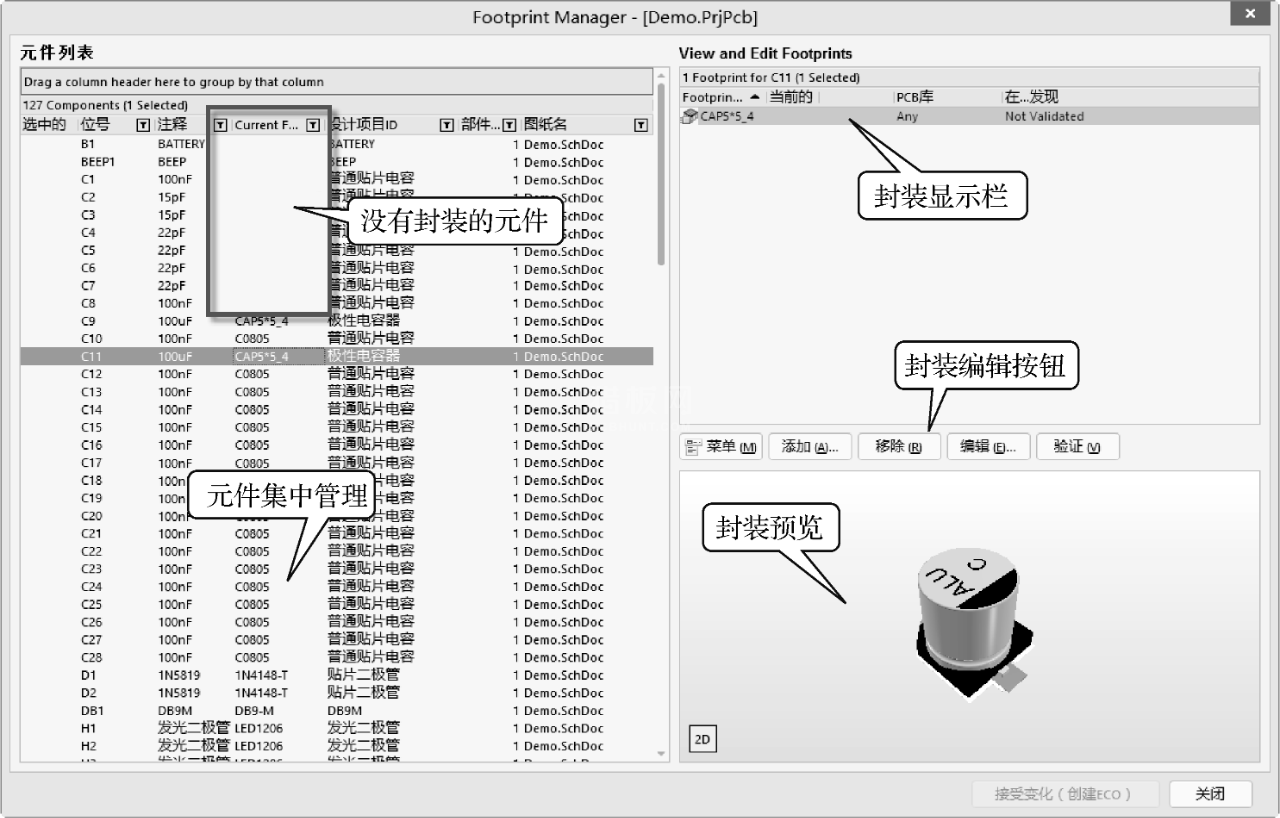The width and height of the screenshot is (1280, 818).
Task: Toggle the 2D view button in footprint preview
Action: pos(702,738)
